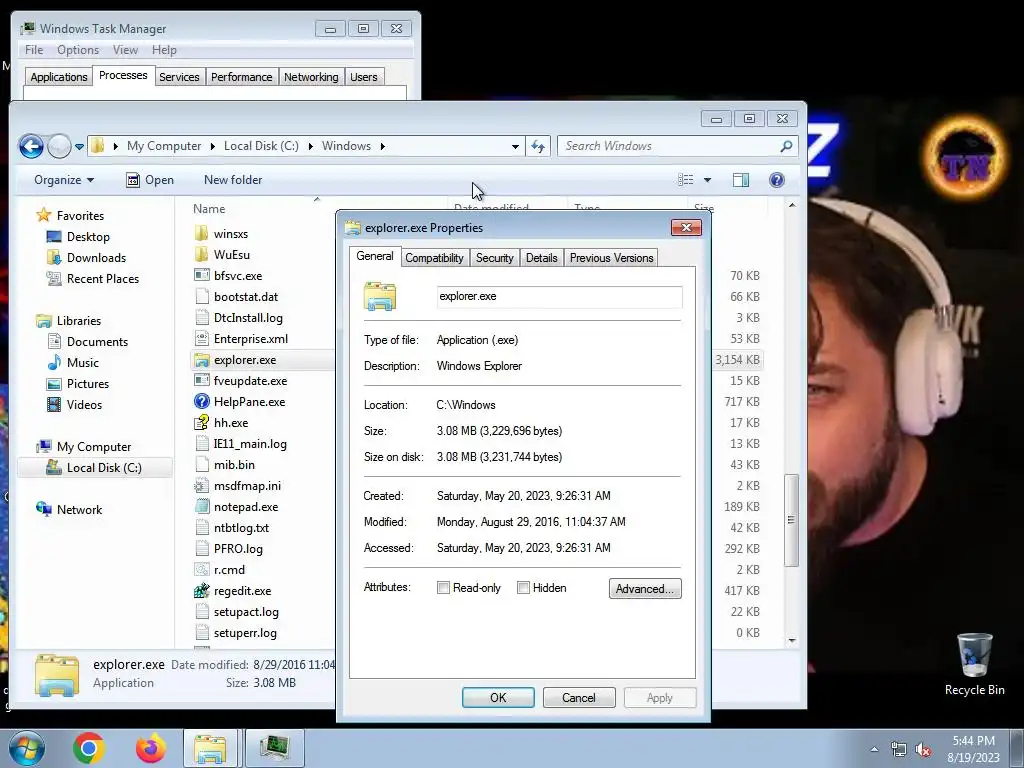Close the explorer.exe Properties dialog

[686, 227]
